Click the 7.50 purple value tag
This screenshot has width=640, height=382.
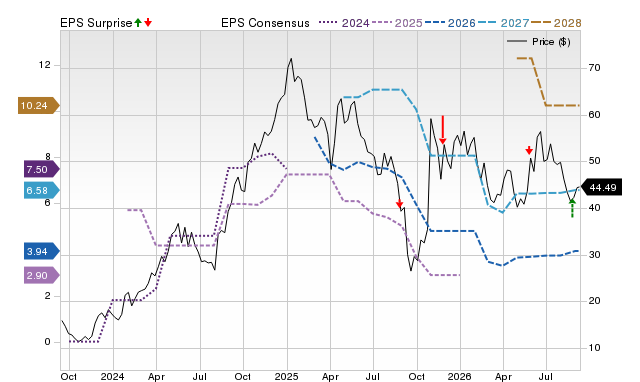[42, 169]
